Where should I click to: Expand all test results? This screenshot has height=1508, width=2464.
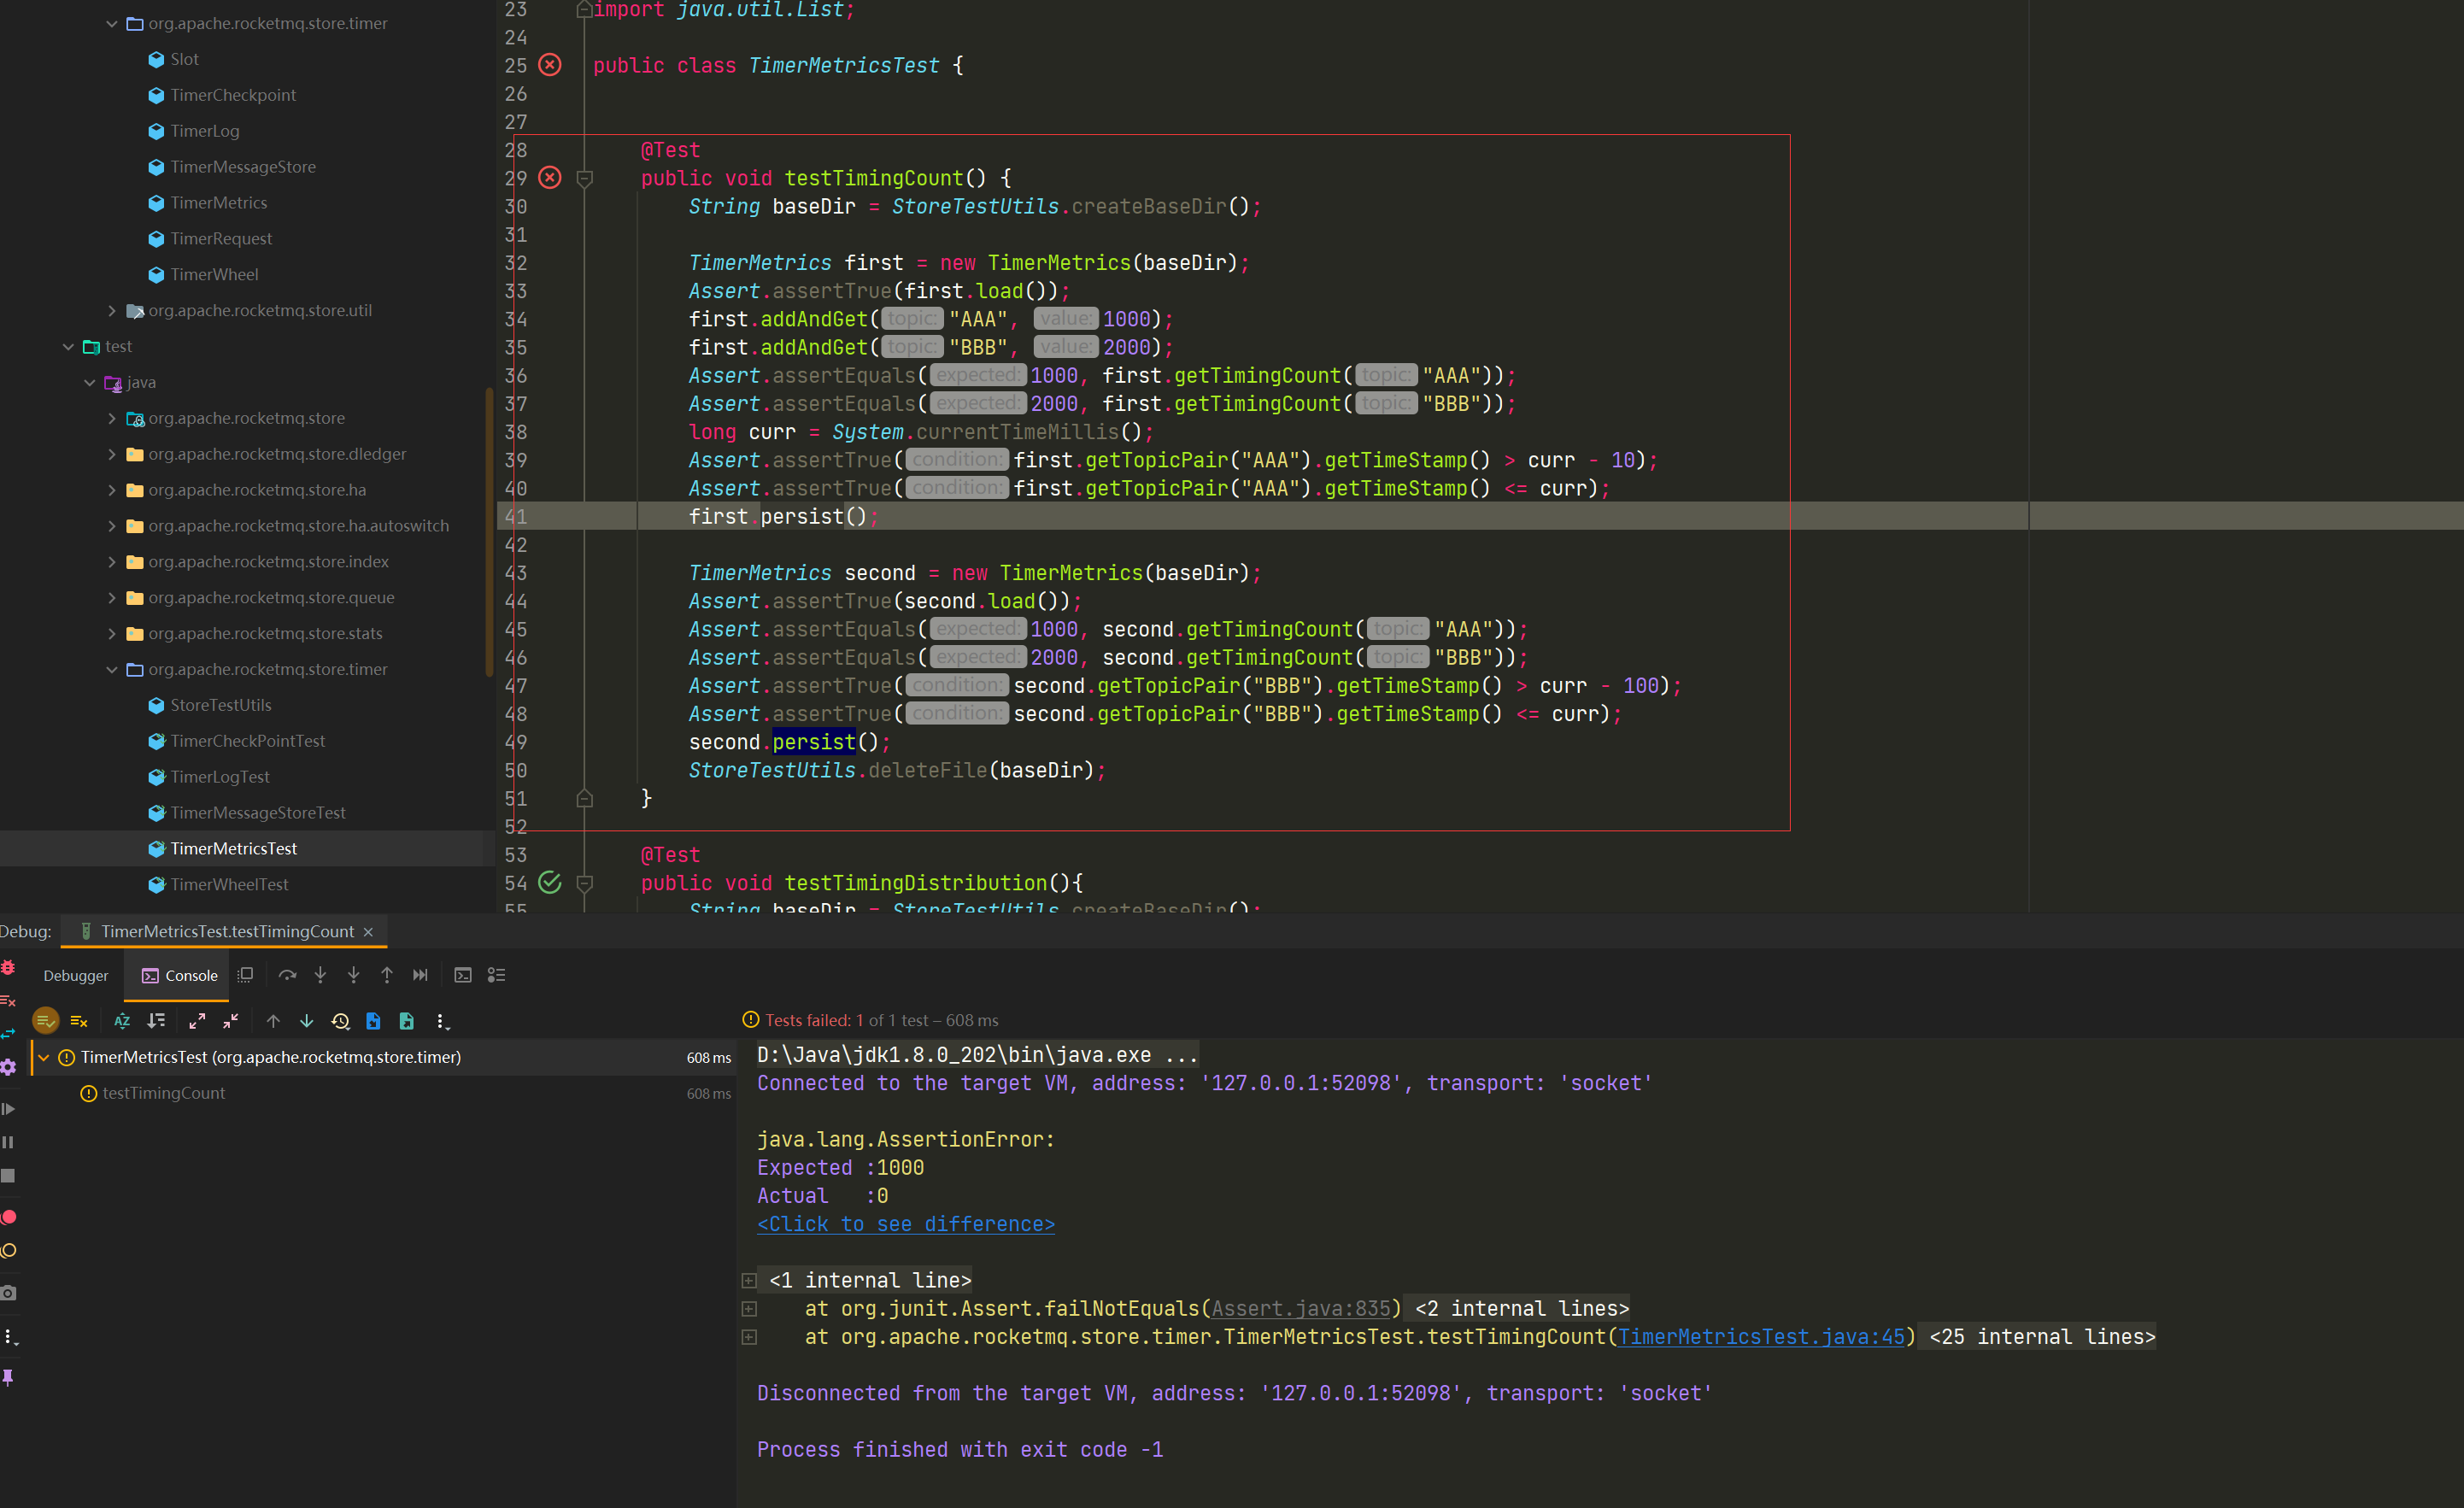[x=197, y=1021]
